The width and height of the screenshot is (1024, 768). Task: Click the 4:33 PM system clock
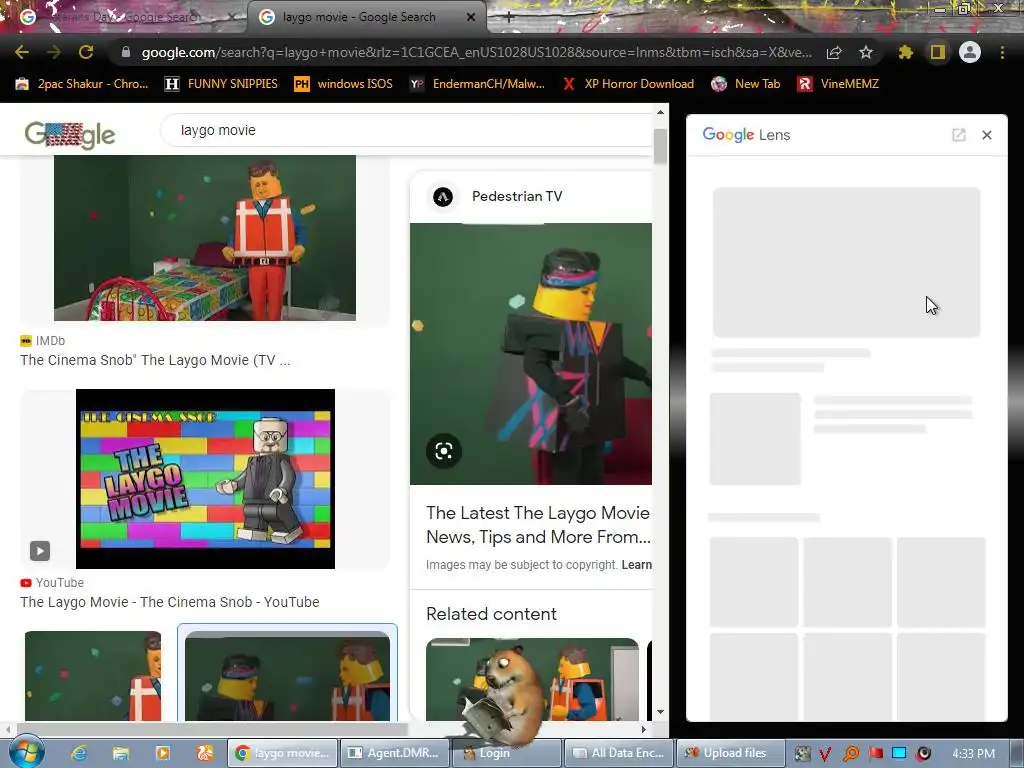[973, 754]
